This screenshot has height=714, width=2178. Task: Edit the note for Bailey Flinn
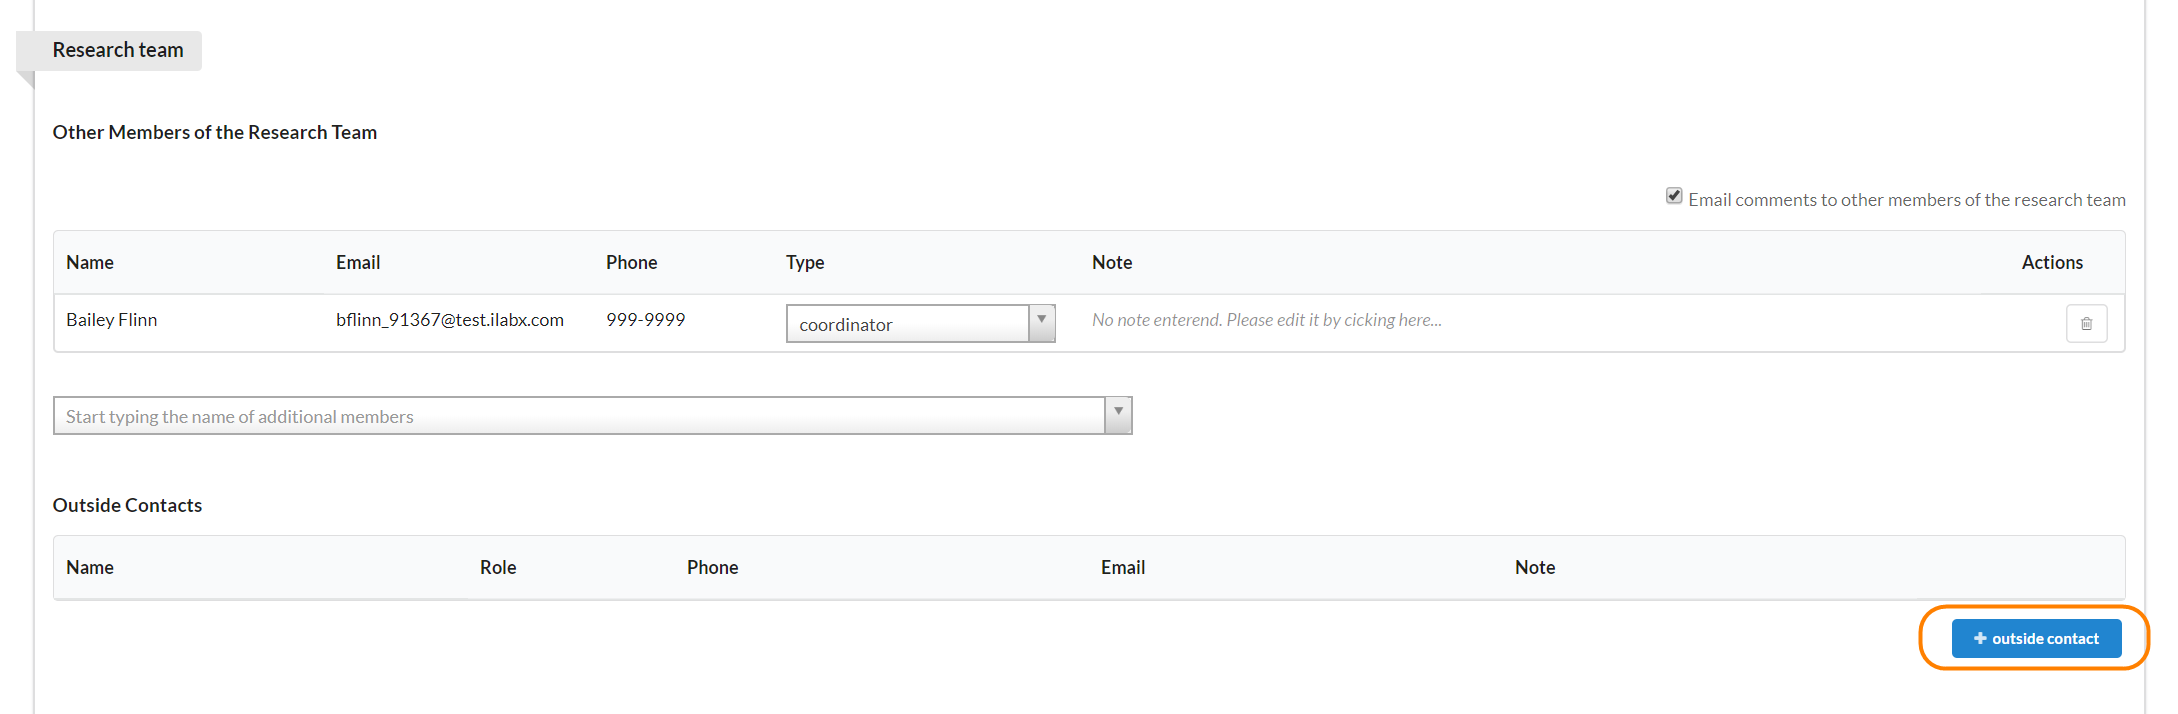(1266, 320)
